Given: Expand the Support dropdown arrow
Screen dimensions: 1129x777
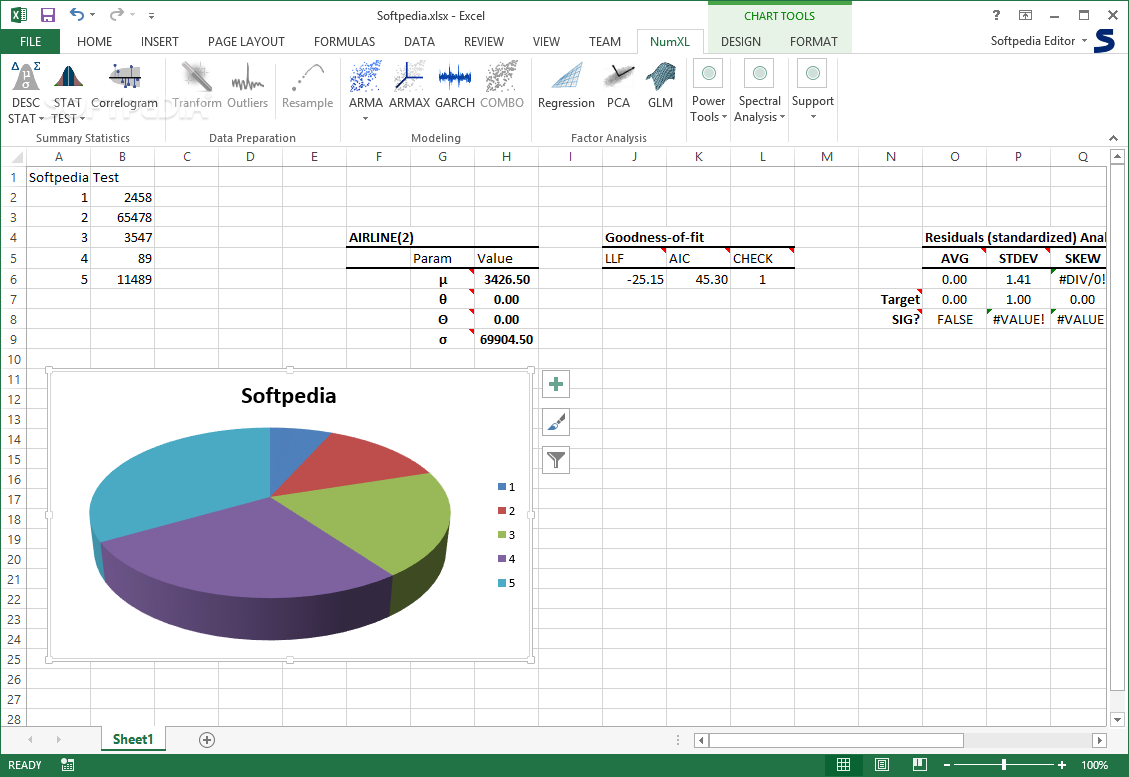Looking at the screenshot, I should pyautogui.click(x=813, y=117).
